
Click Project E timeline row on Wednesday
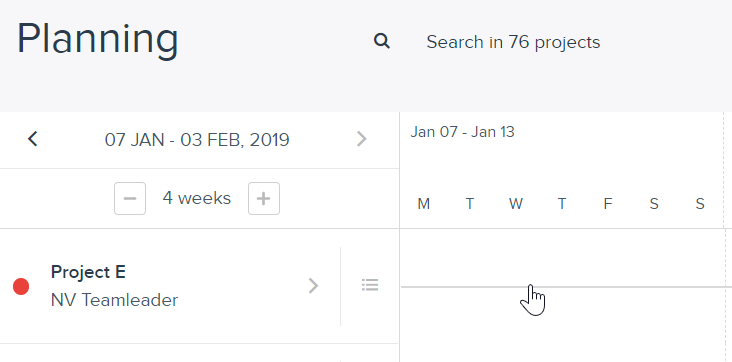515,286
